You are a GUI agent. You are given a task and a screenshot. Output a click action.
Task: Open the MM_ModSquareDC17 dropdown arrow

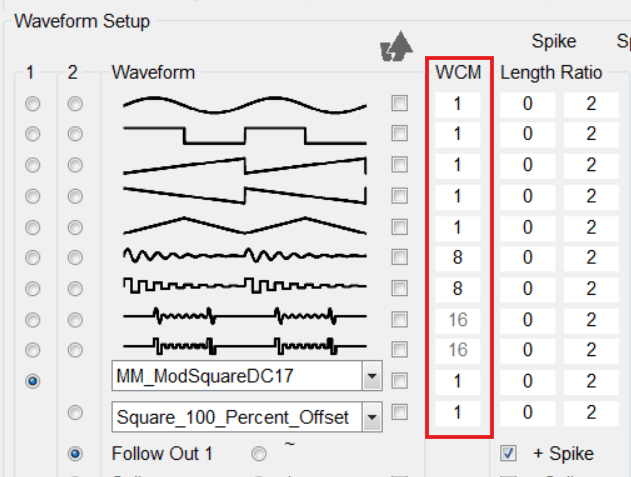point(372,376)
